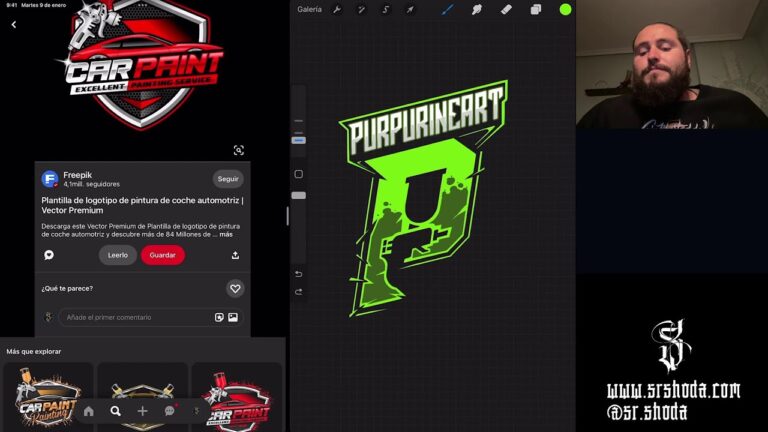Attach a photo to the comment
Screen dimensions: 768x432
(x=233, y=317)
